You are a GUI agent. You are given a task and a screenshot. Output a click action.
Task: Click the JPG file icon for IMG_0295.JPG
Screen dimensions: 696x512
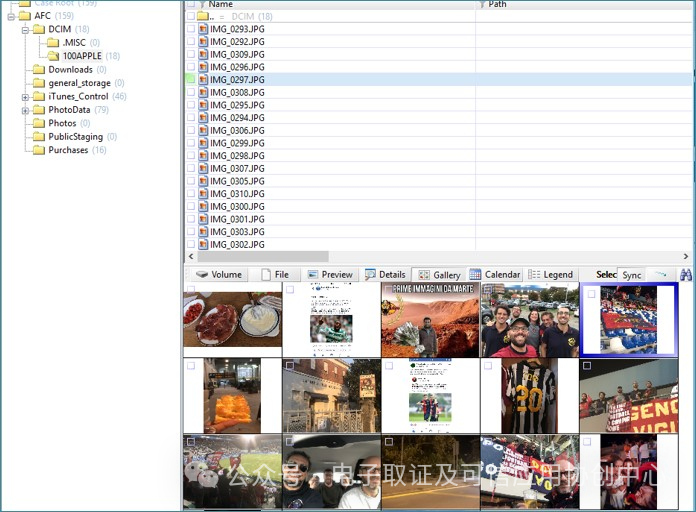pyautogui.click(x=203, y=105)
